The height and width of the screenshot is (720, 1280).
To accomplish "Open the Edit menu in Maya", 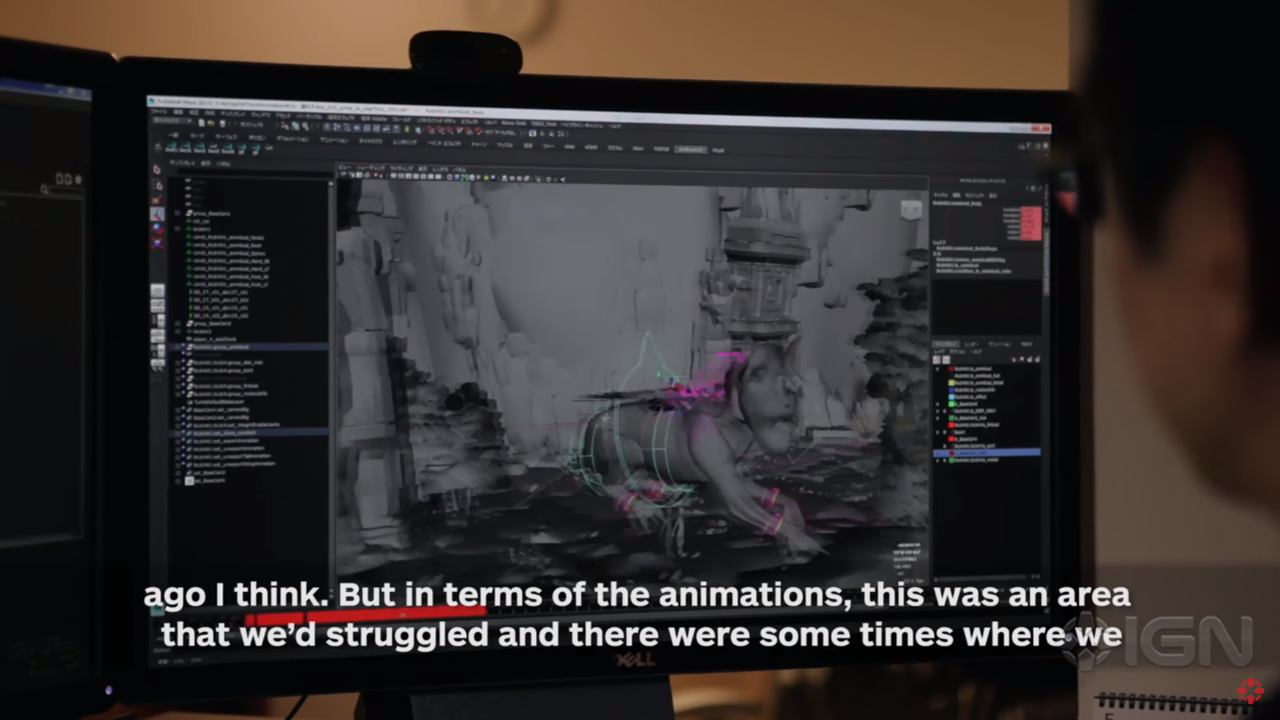I will 177,112.
